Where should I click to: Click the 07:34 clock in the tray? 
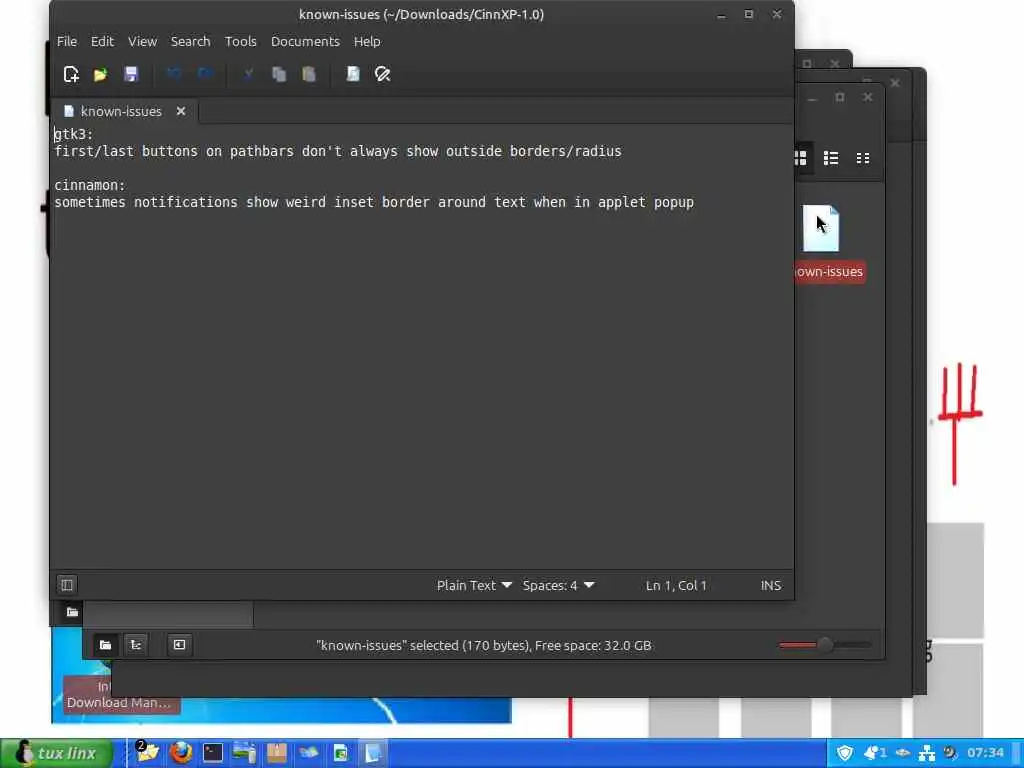coord(985,753)
